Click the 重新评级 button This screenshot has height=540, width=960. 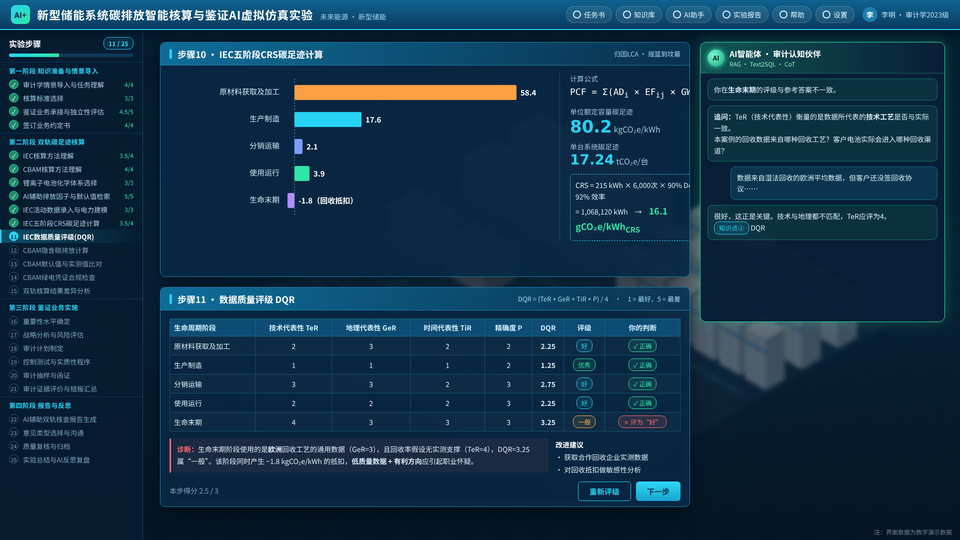[x=604, y=491]
